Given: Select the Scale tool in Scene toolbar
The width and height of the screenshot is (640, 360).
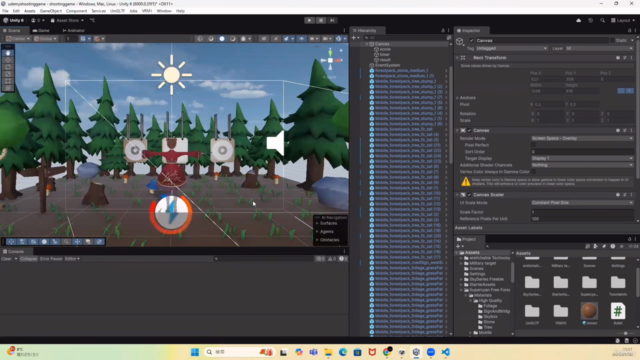Looking at the screenshot, I should pyautogui.click(x=8, y=74).
